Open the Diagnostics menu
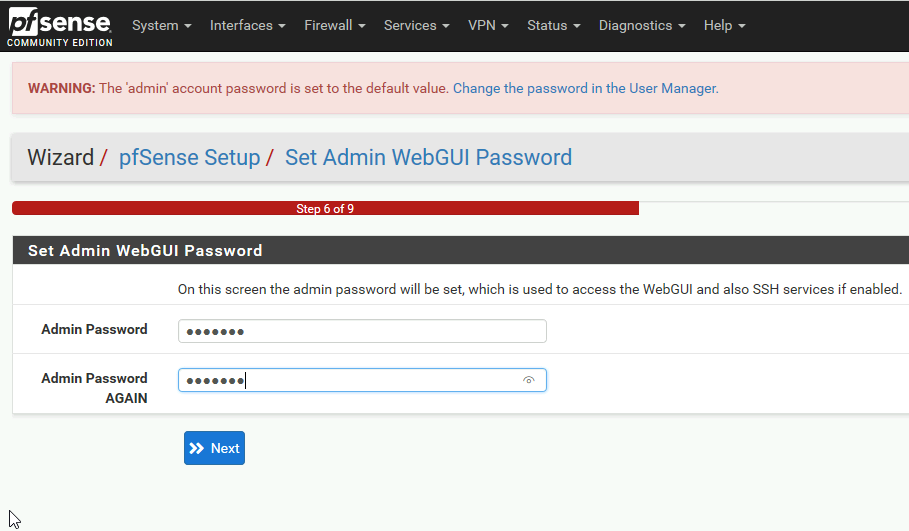Screen dimensions: 909x531 [642, 26]
